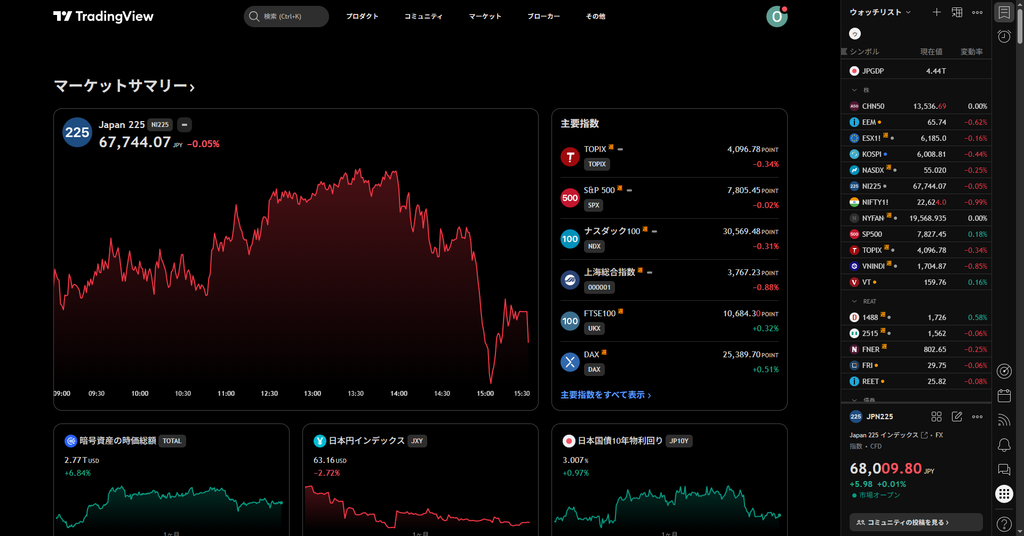
Task: Click the Shanghai Composite index logo icon
Action: tap(570, 280)
